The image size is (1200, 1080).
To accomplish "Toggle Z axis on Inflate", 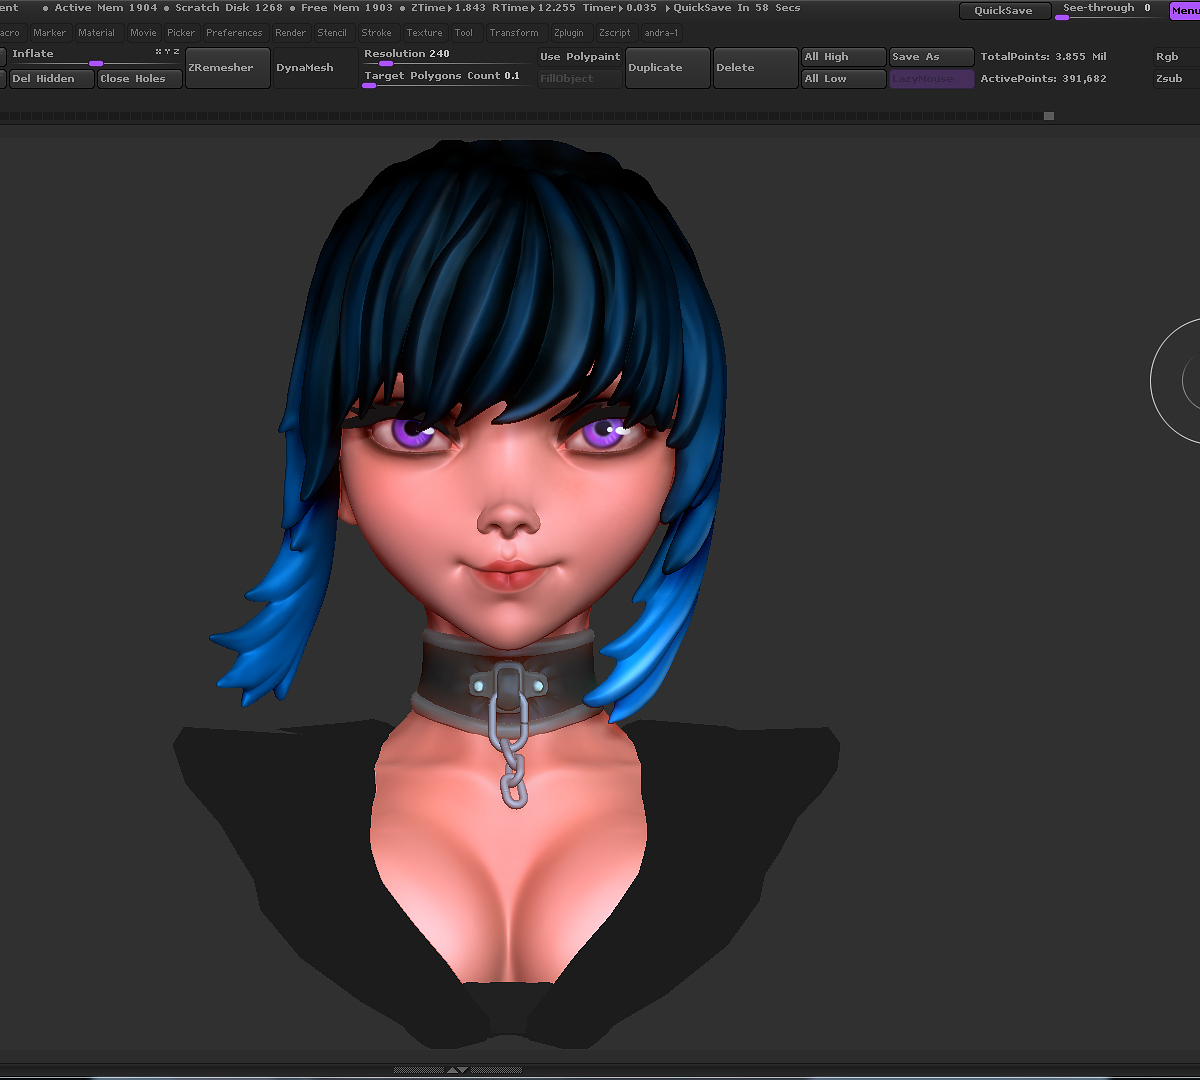I will click(x=177, y=52).
